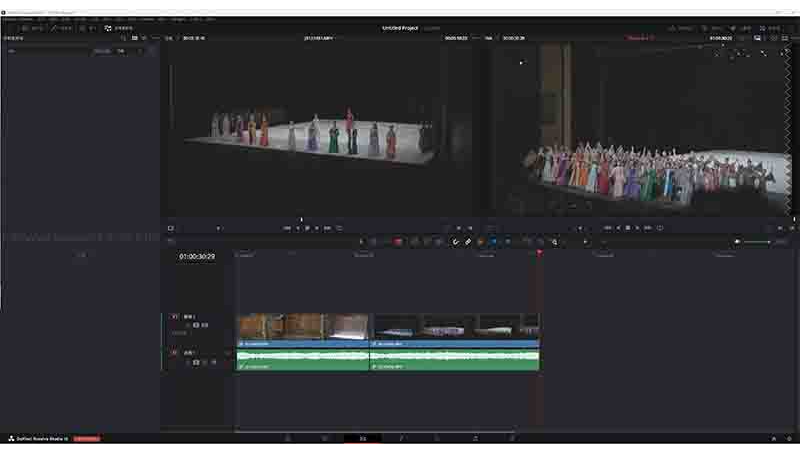
Task: Toggle the Linked Selection chain icon
Action: click(468, 242)
